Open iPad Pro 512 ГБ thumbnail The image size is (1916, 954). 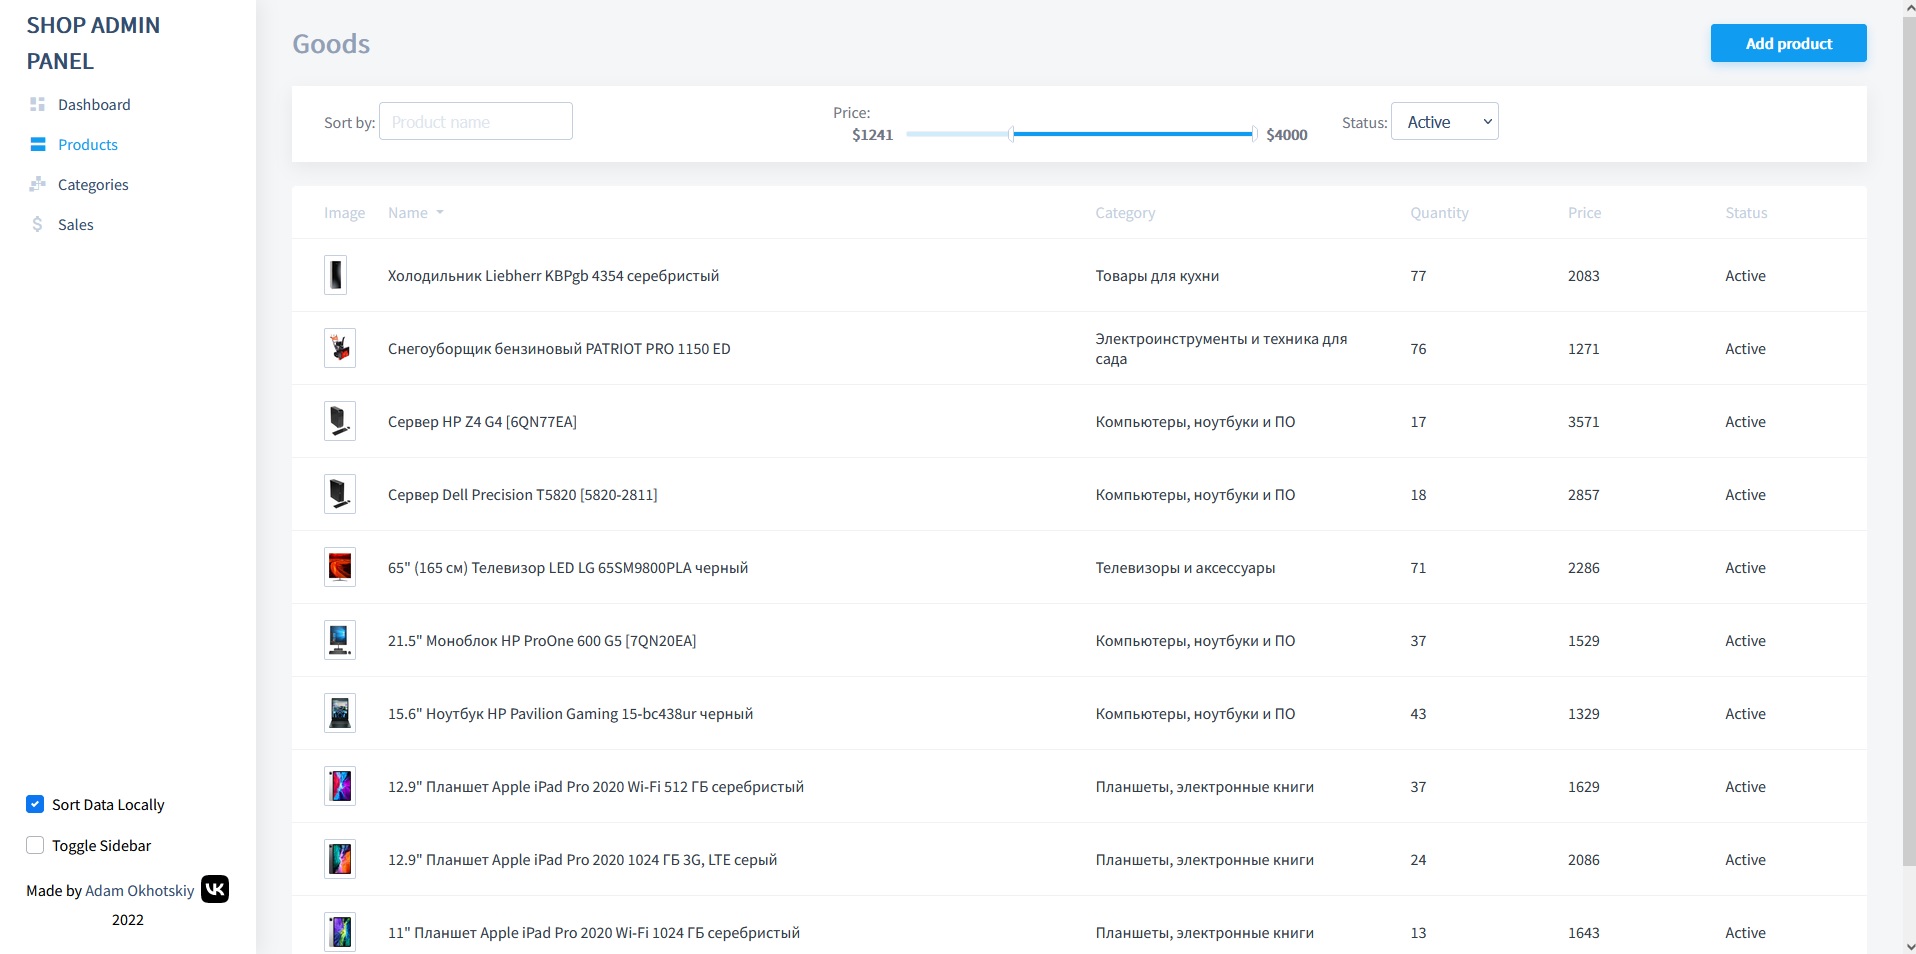coord(340,786)
